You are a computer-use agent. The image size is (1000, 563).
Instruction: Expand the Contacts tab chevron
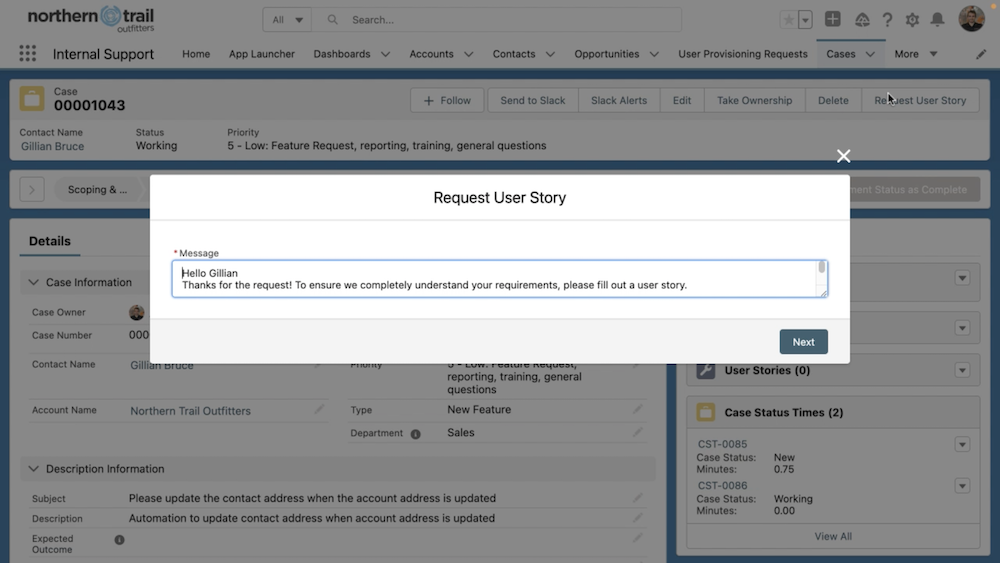(550, 54)
